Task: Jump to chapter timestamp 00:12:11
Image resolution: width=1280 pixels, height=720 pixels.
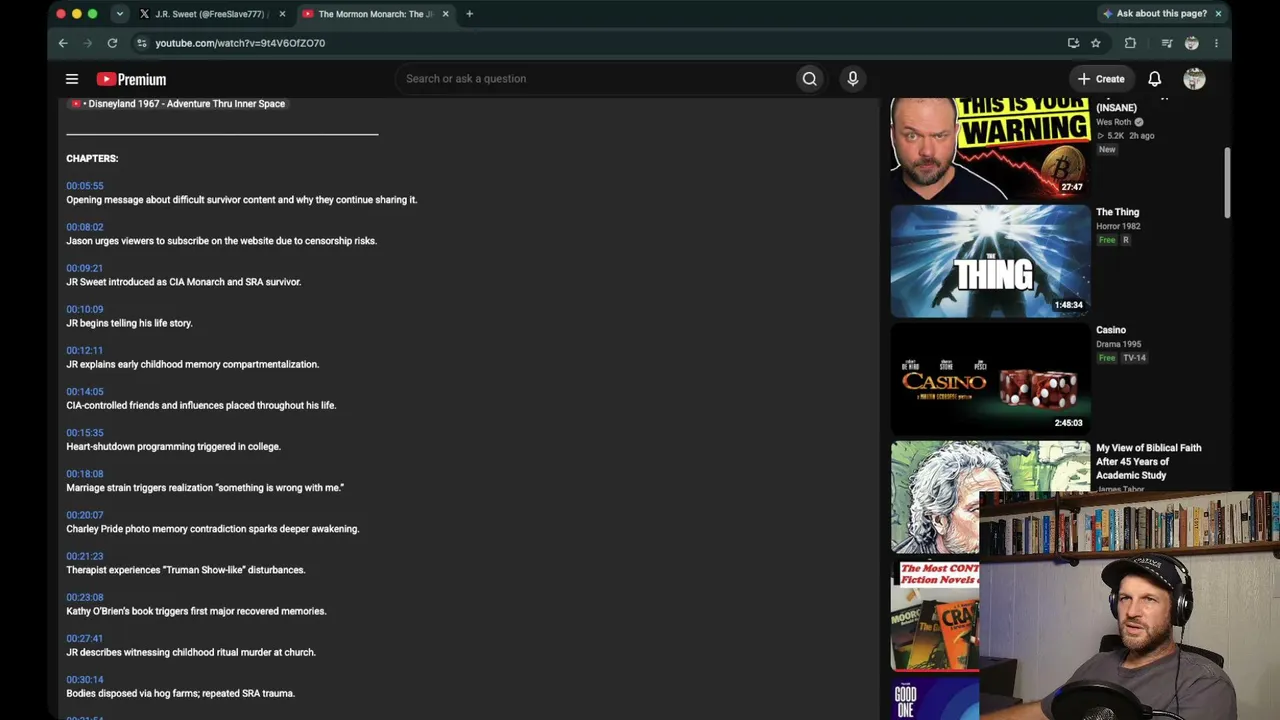Action: click(x=85, y=350)
